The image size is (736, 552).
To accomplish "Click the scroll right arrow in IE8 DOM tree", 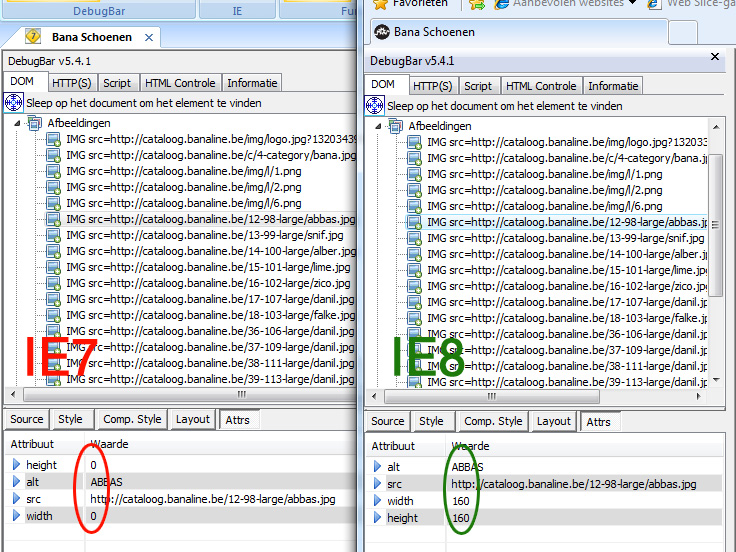I will [699, 397].
